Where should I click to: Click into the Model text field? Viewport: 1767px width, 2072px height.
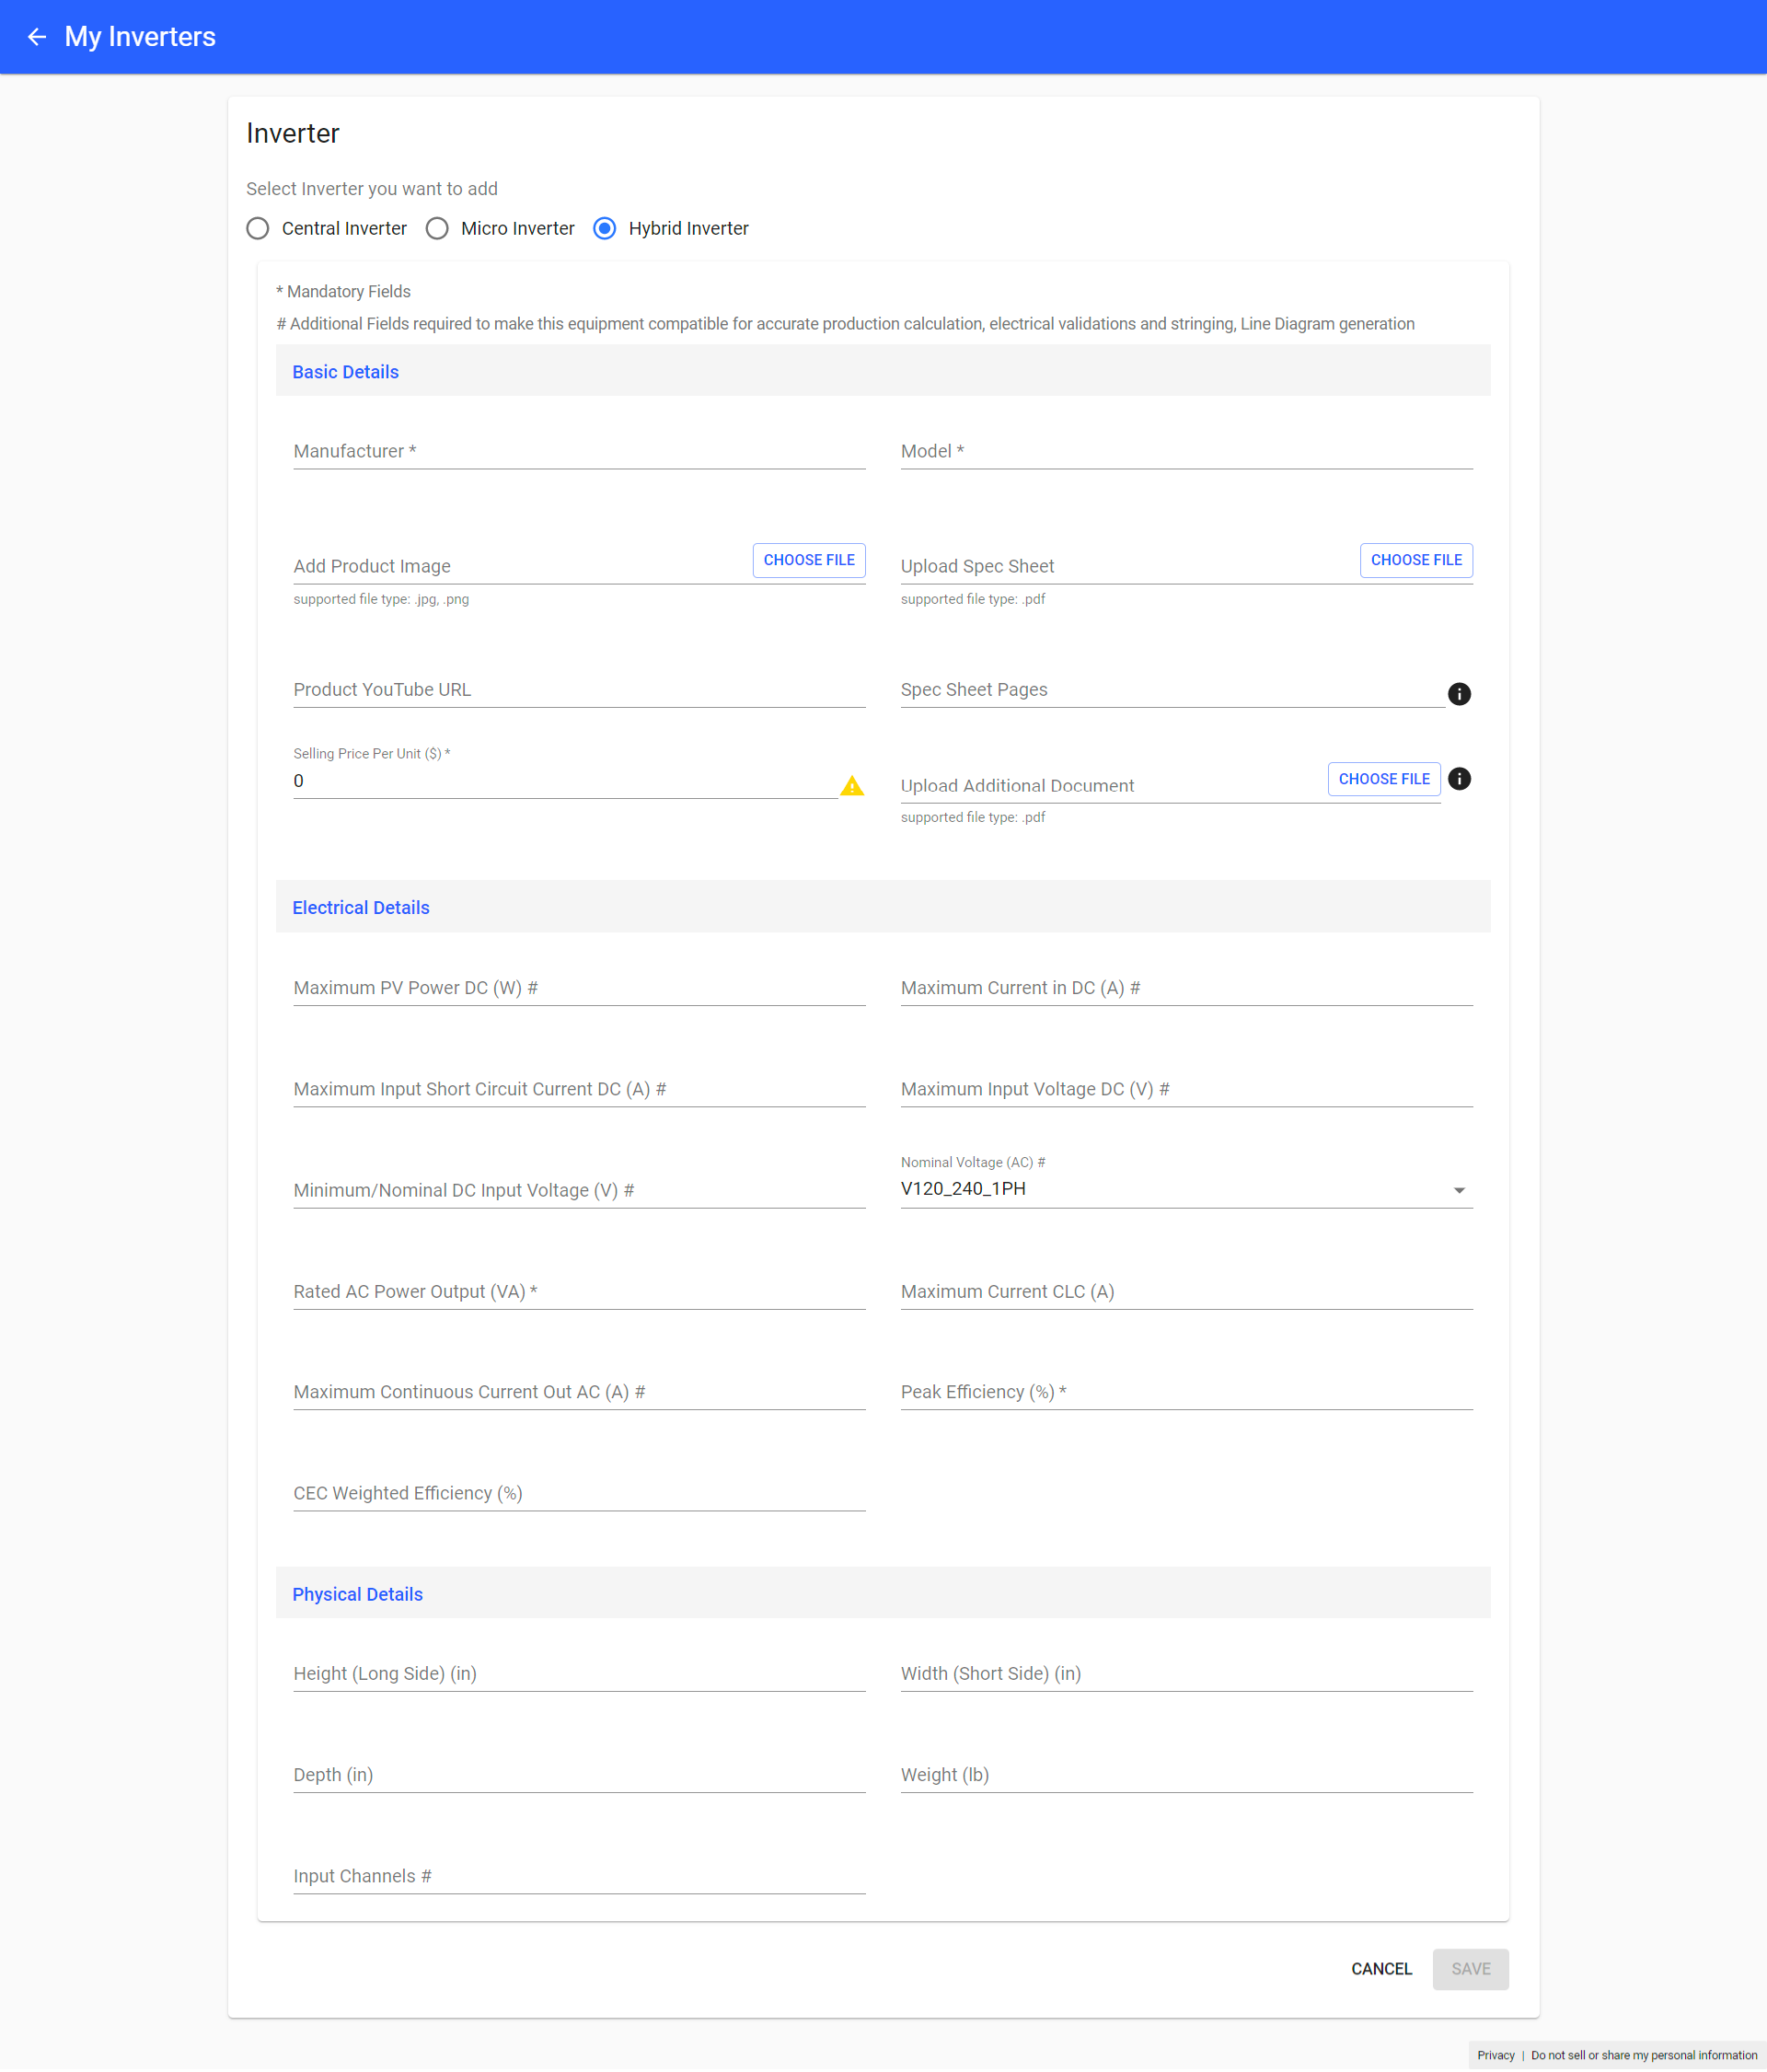click(1185, 451)
